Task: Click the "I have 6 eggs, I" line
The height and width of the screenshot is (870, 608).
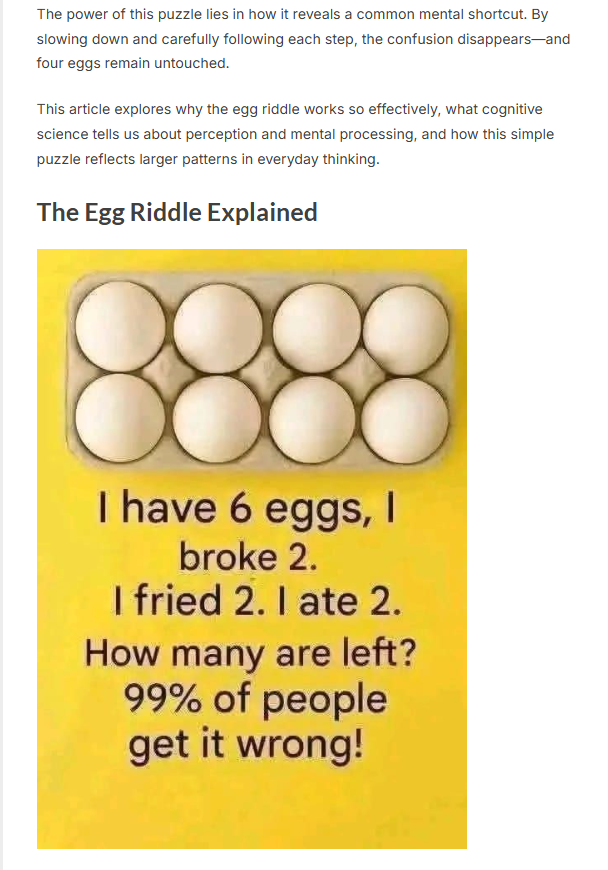Action: 248,508
